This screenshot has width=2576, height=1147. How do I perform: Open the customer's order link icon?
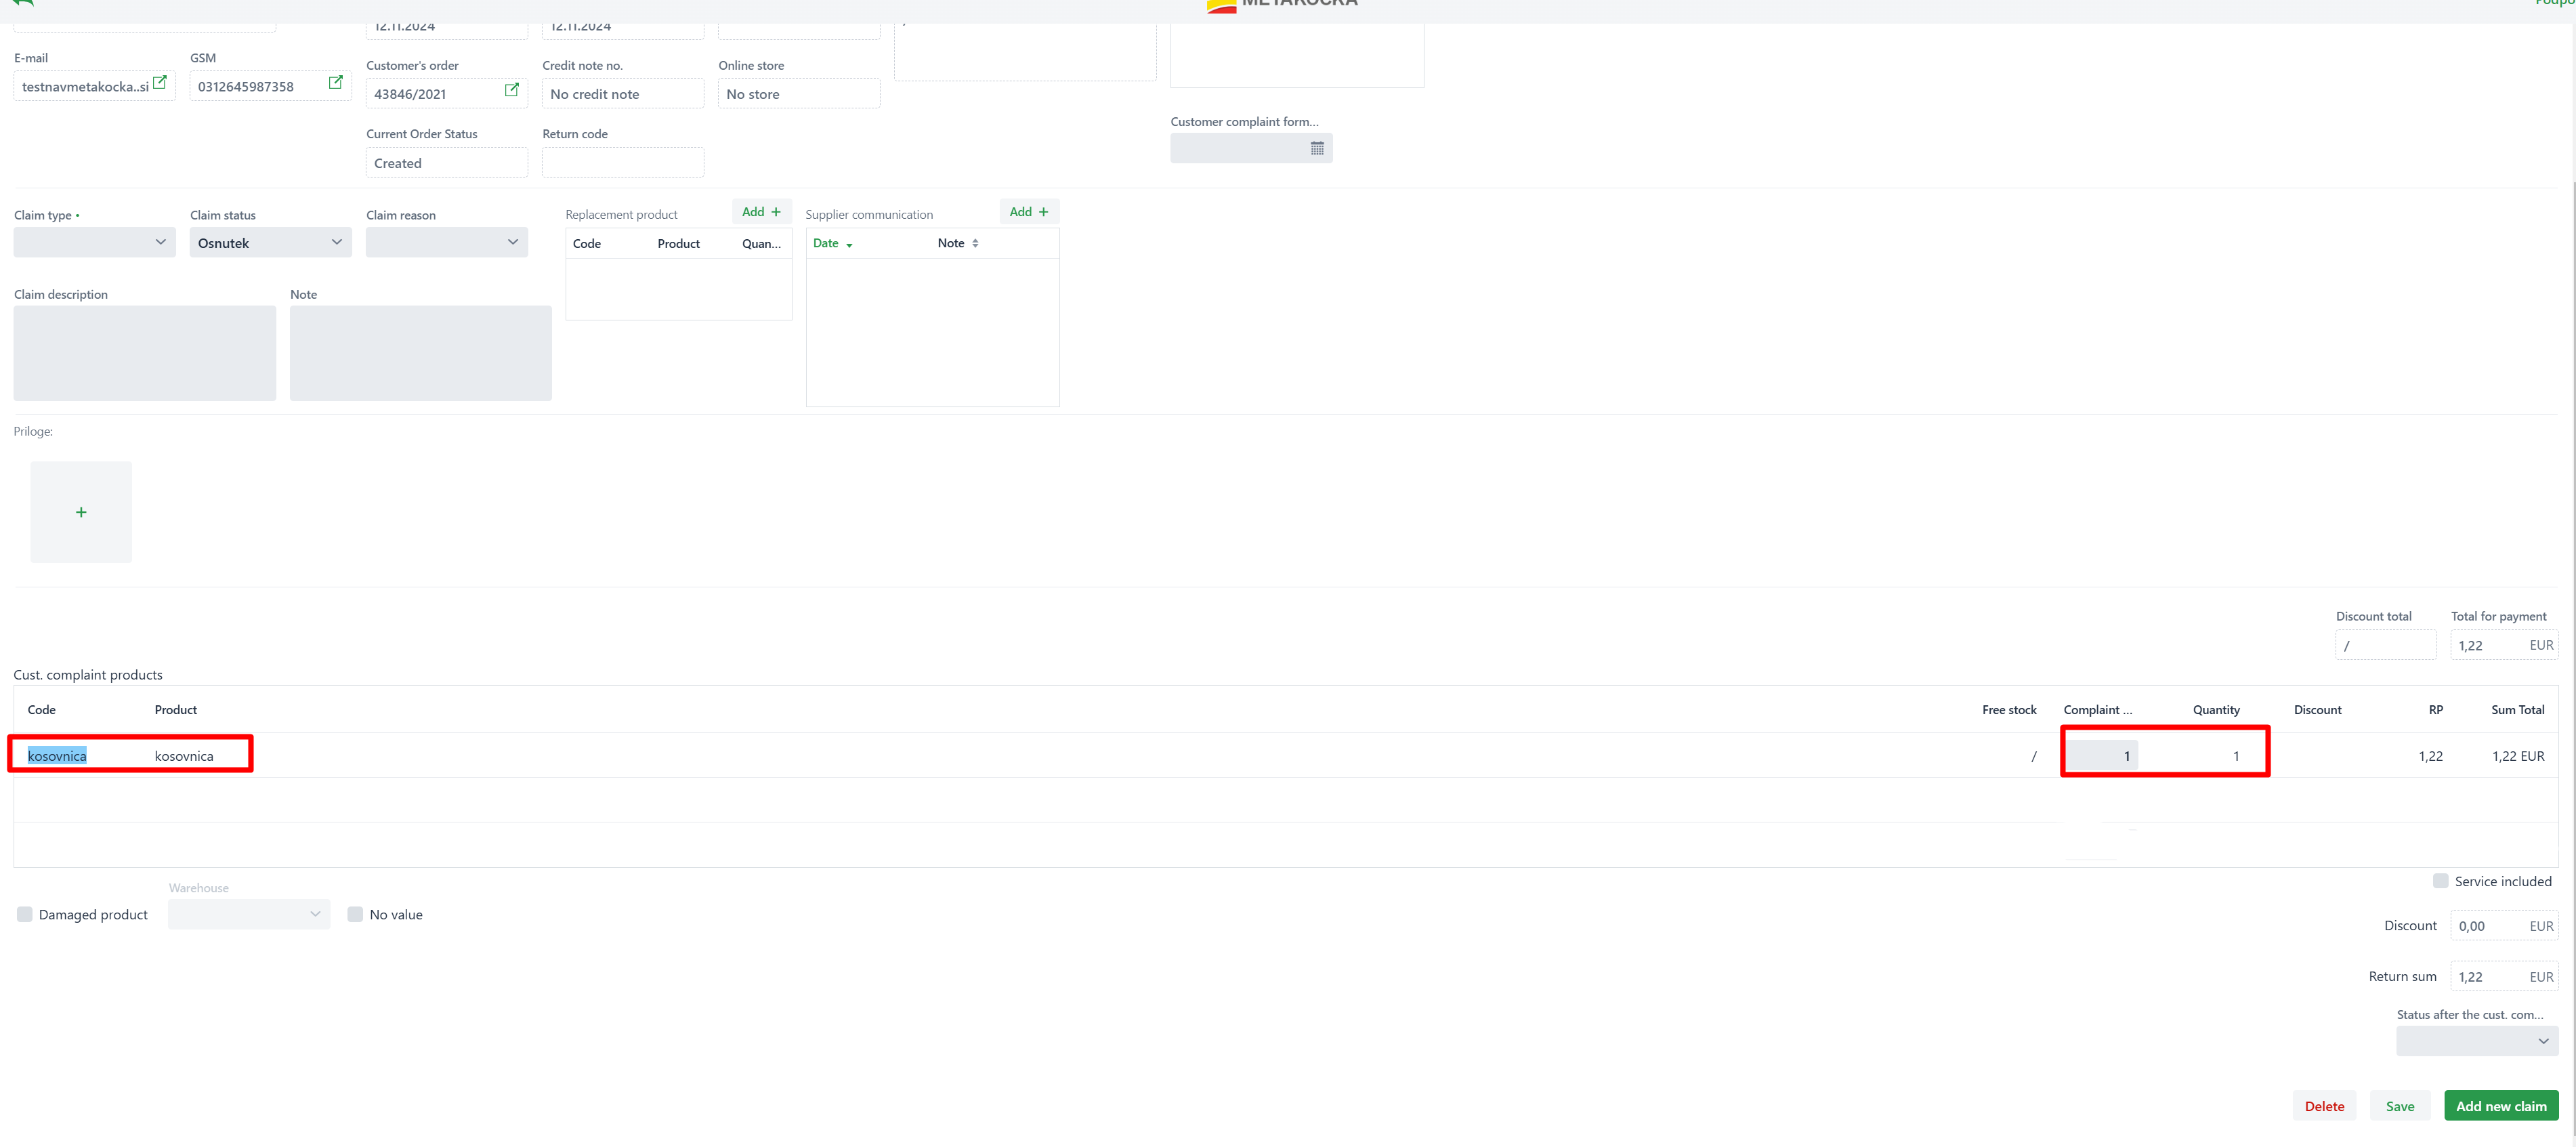coord(512,91)
